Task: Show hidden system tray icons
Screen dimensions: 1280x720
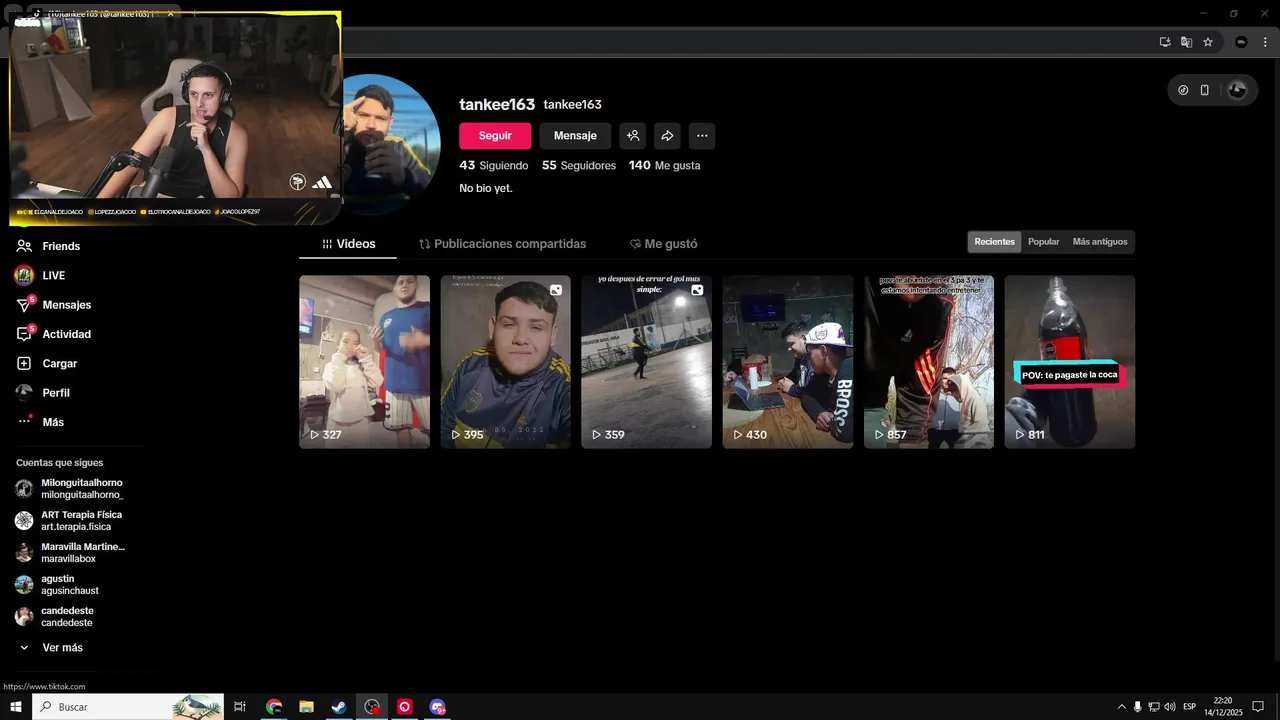Action: coord(1121,707)
